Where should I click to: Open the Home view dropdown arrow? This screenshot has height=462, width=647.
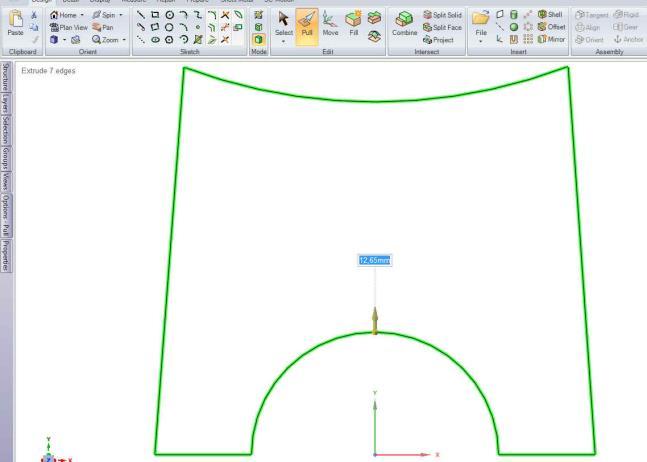pos(82,15)
